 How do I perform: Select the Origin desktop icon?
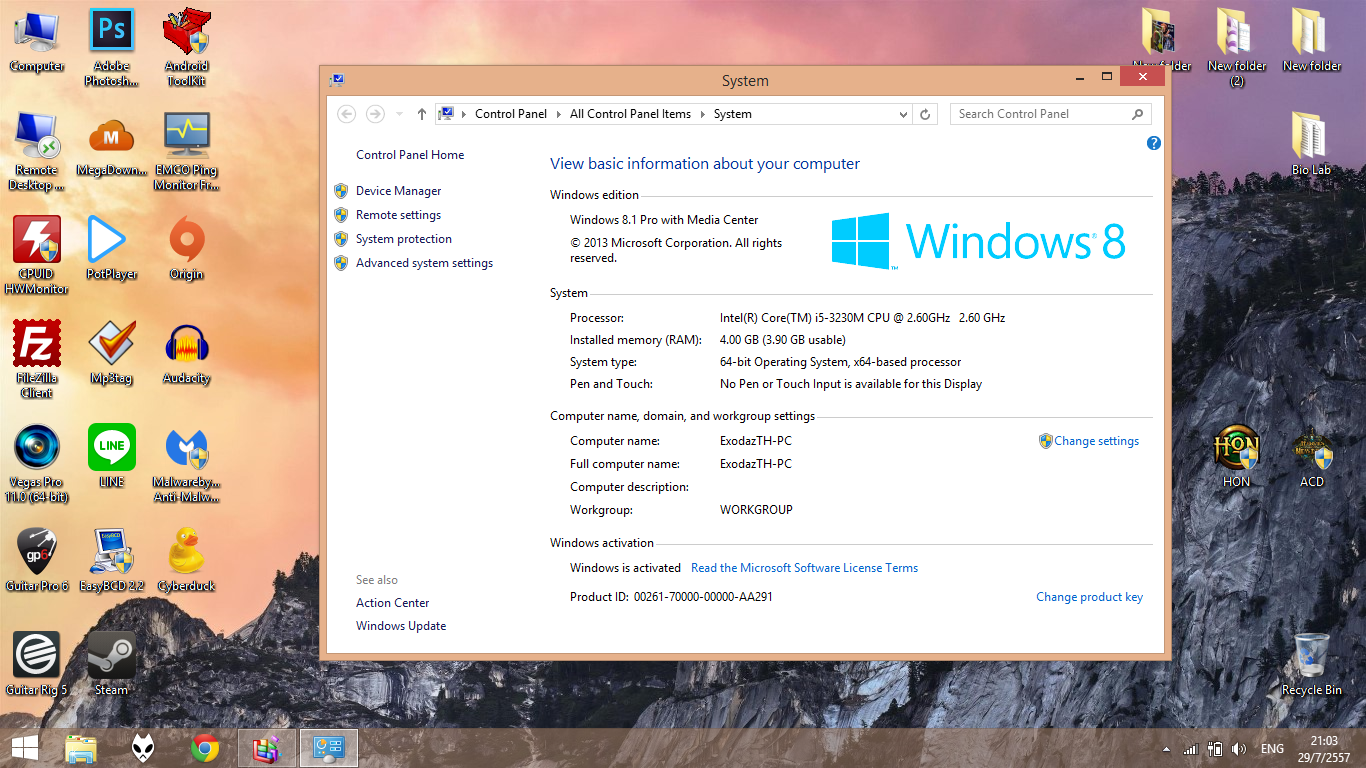click(x=187, y=248)
